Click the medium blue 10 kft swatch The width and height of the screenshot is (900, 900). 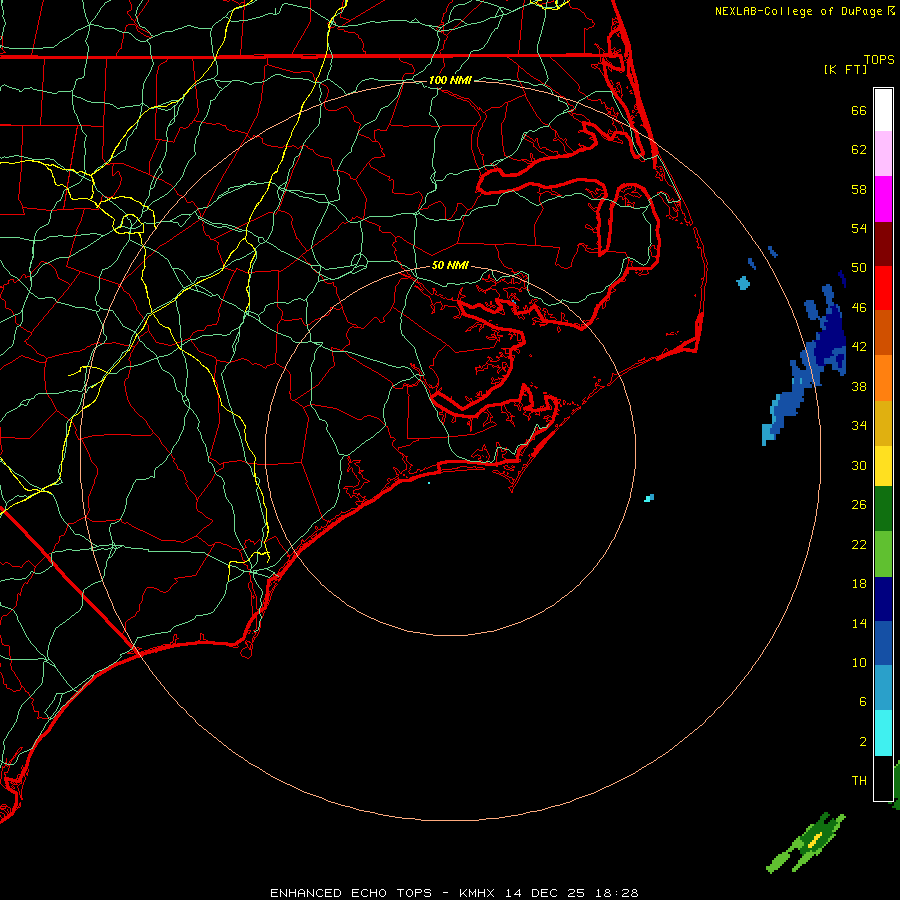point(883,643)
